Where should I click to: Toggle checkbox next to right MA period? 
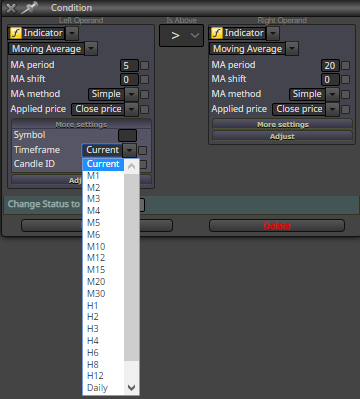(346, 65)
